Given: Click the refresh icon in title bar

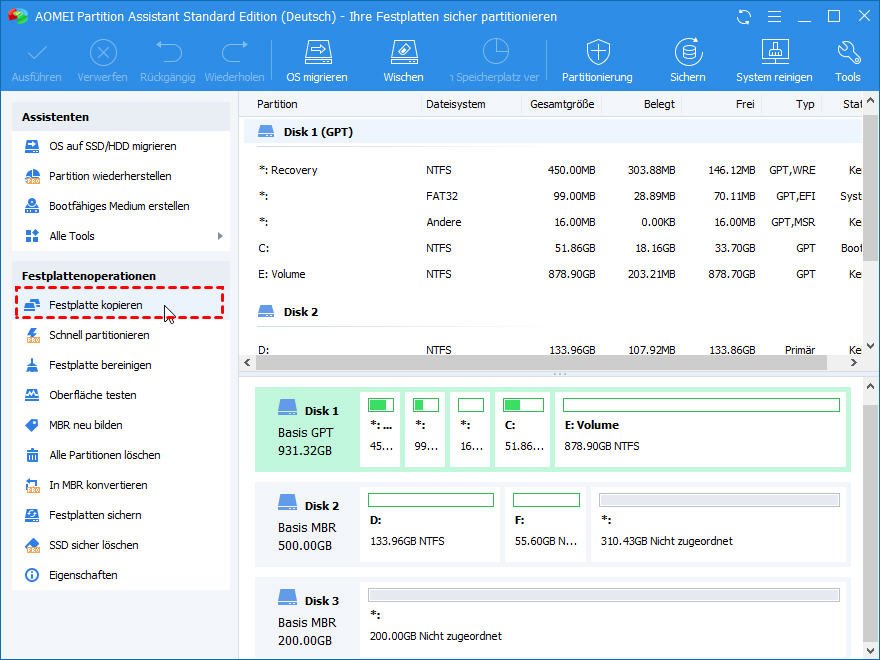Looking at the screenshot, I should click(743, 17).
